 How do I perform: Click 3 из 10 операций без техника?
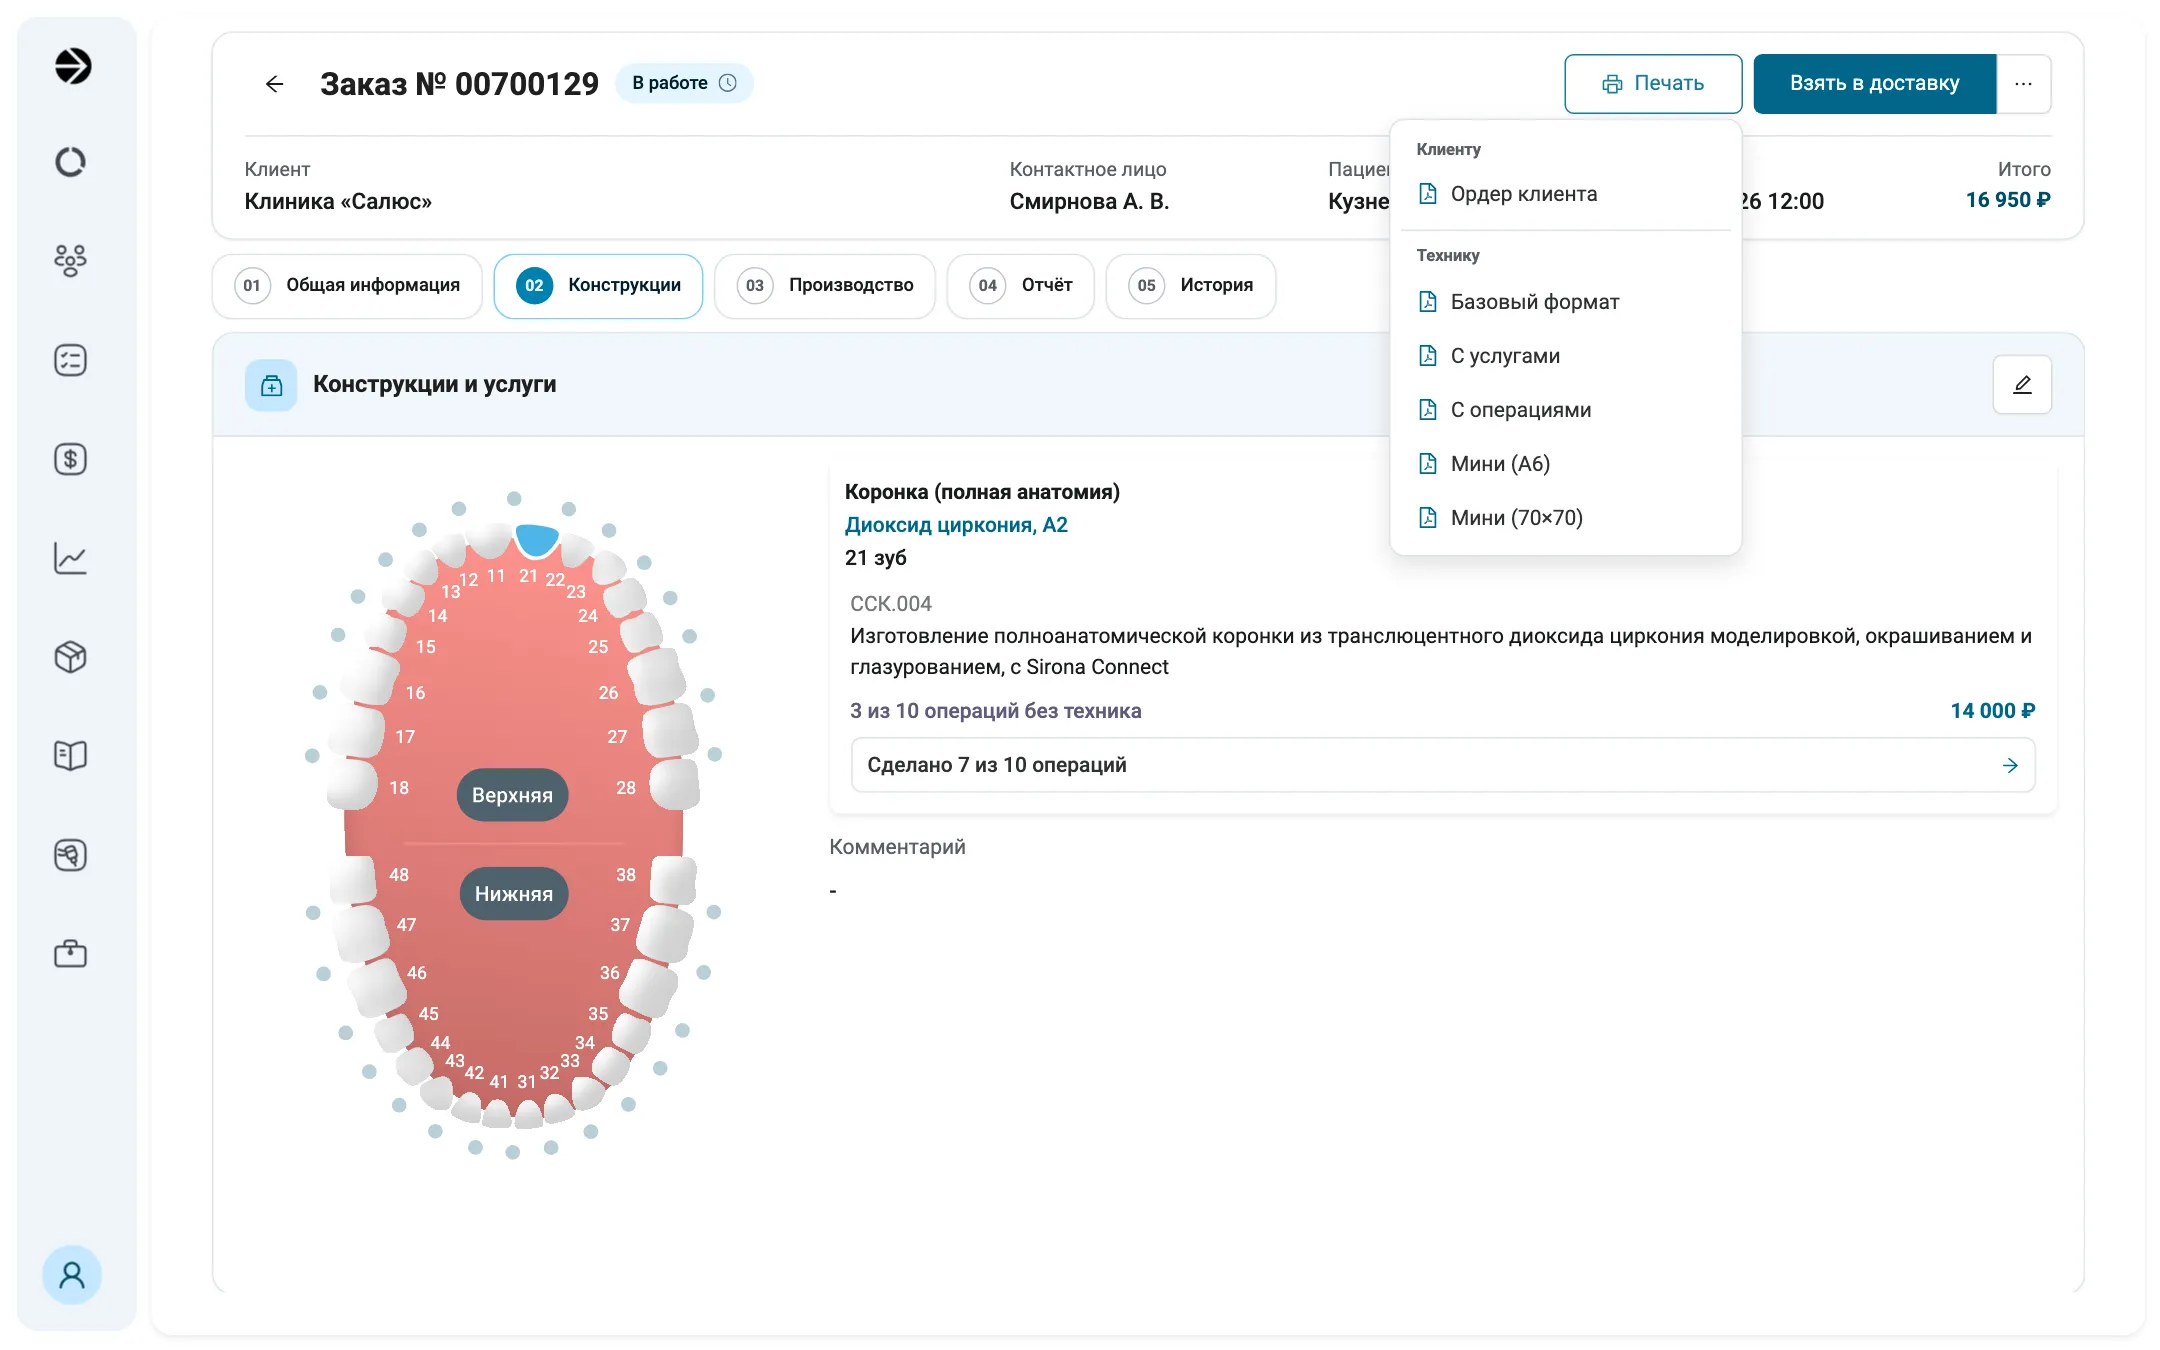click(x=995, y=711)
